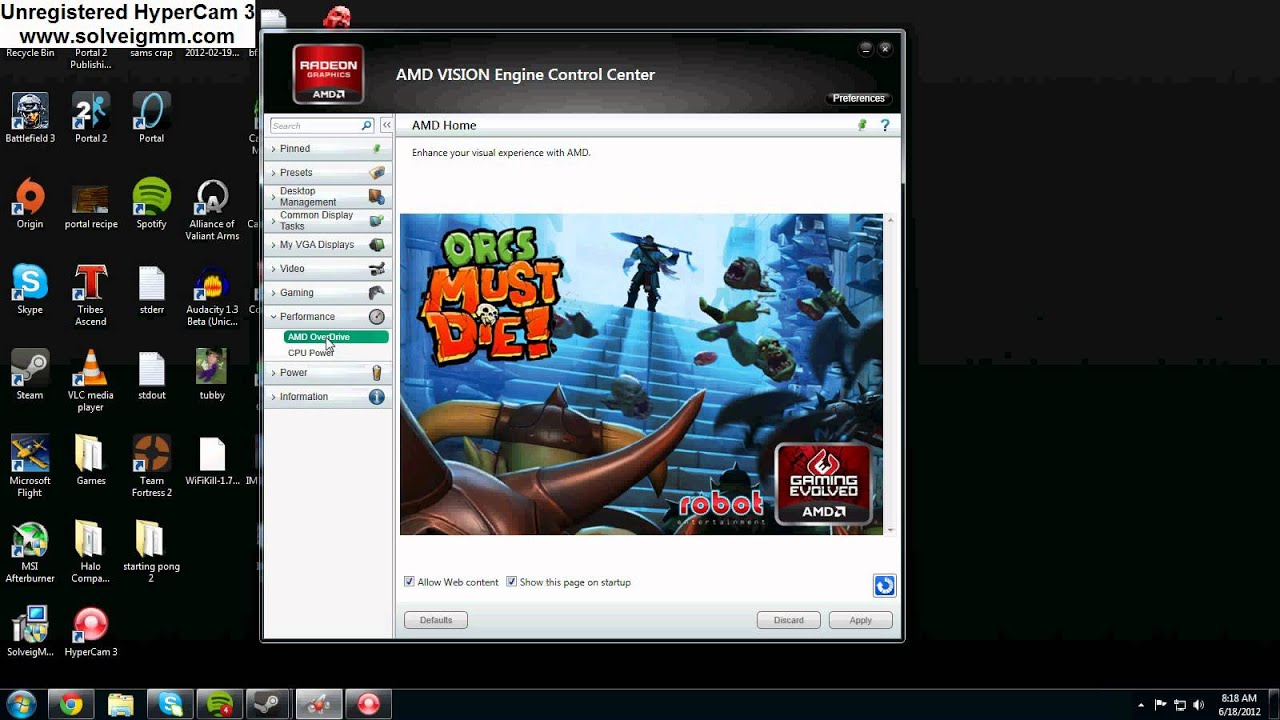
Task: Click the Radeon Graphics AMD logo
Action: [328, 74]
